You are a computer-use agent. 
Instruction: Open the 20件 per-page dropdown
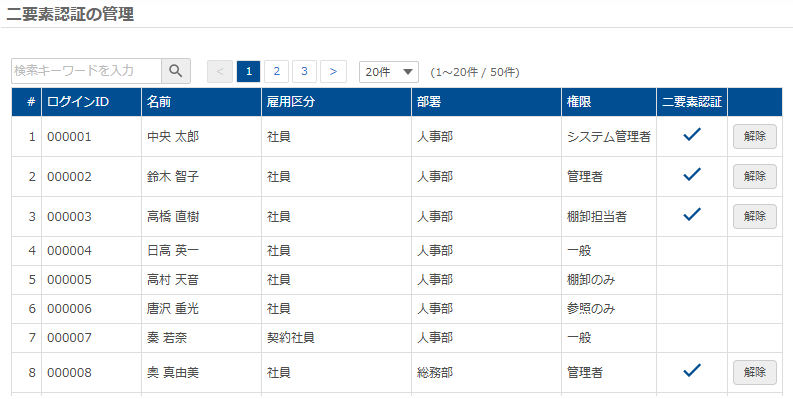click(x=388, y=72)
